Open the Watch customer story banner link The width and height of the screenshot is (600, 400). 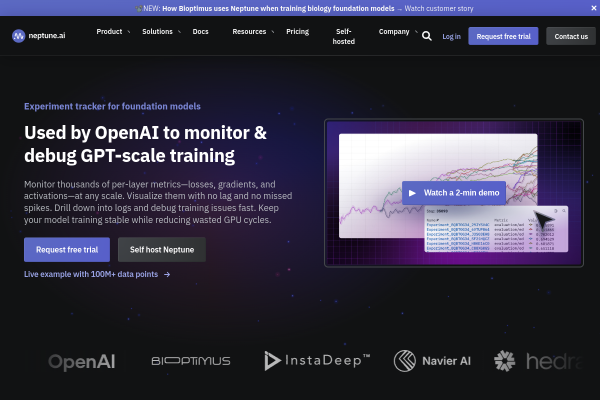426,7
